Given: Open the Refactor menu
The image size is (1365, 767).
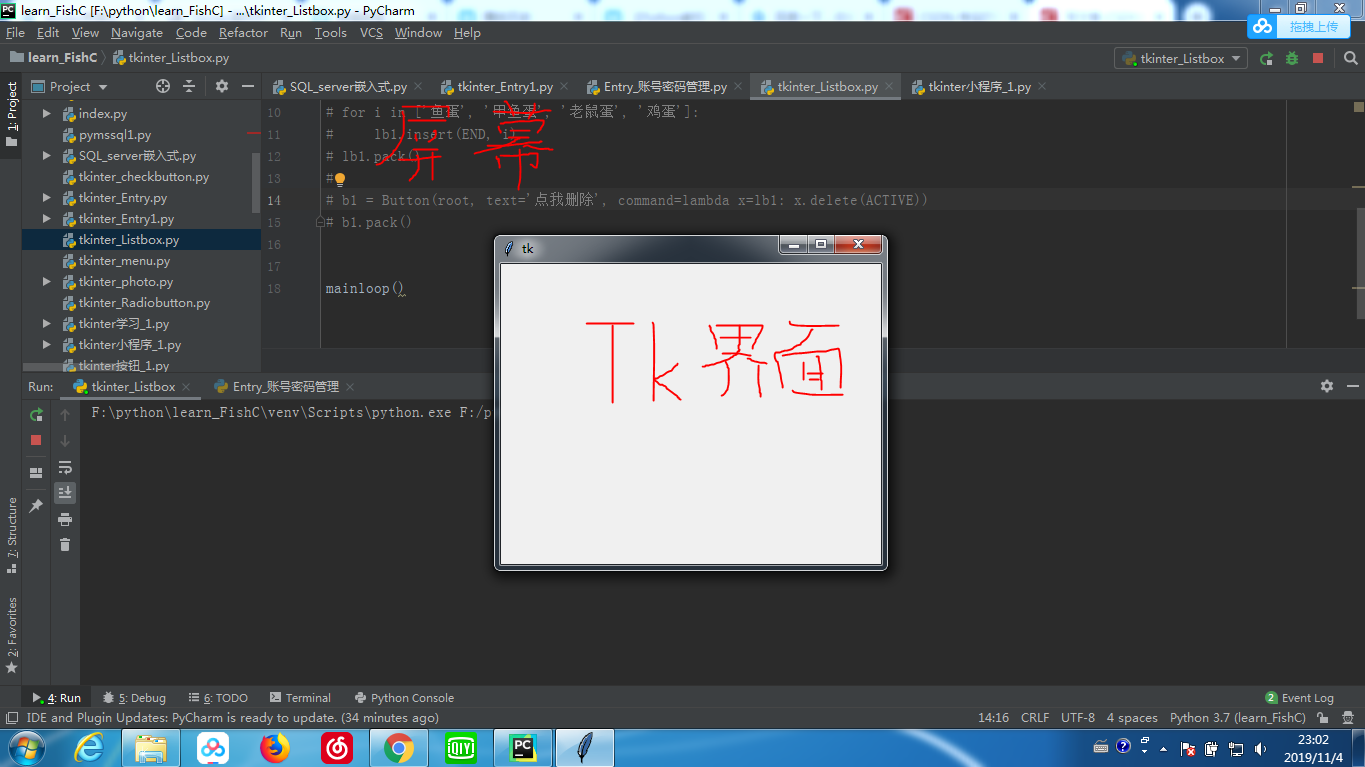Looking at the screenshot, I should 243,33.
